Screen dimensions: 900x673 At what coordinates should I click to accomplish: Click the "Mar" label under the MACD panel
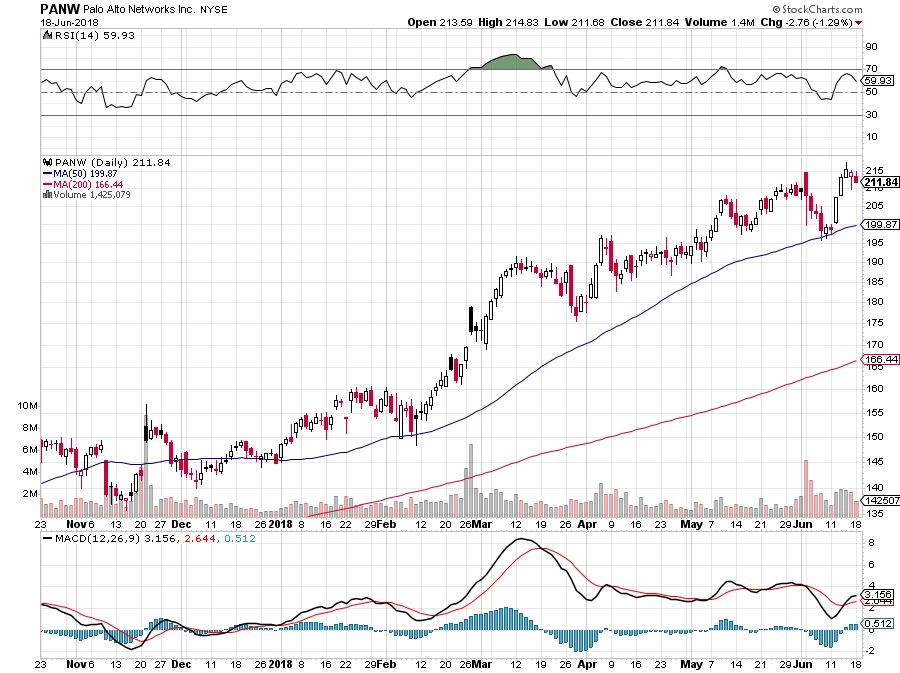(x=482, y=664)
